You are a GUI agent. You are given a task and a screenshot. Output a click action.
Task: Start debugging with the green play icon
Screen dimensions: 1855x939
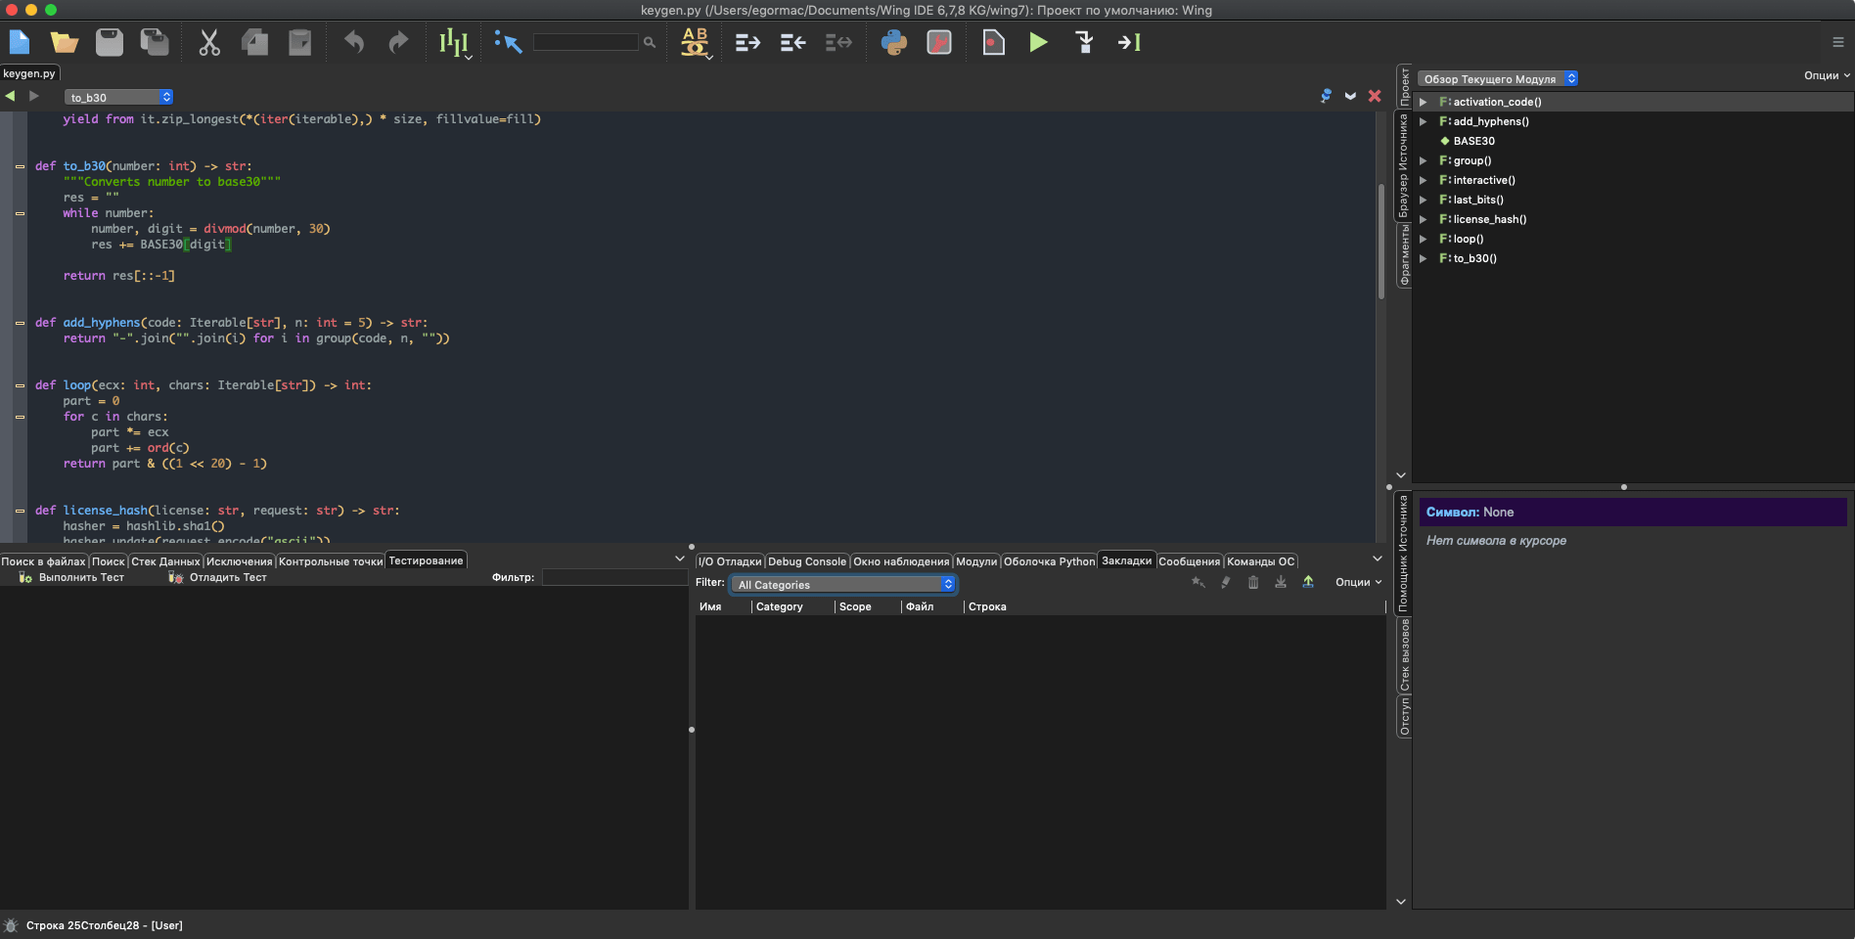tap(1039, 42)
